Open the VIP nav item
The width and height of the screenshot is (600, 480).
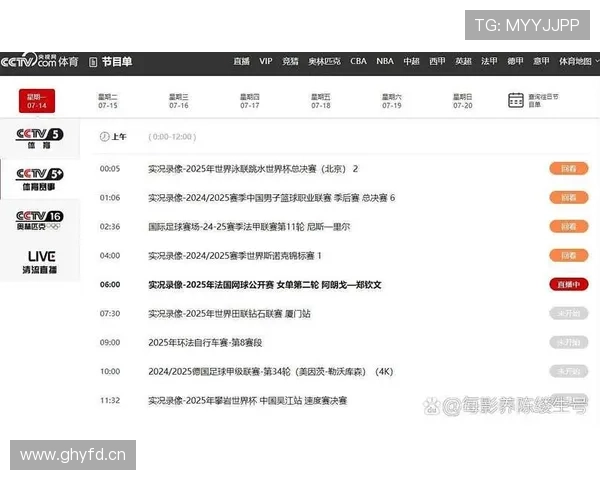[x=266, y=61]
